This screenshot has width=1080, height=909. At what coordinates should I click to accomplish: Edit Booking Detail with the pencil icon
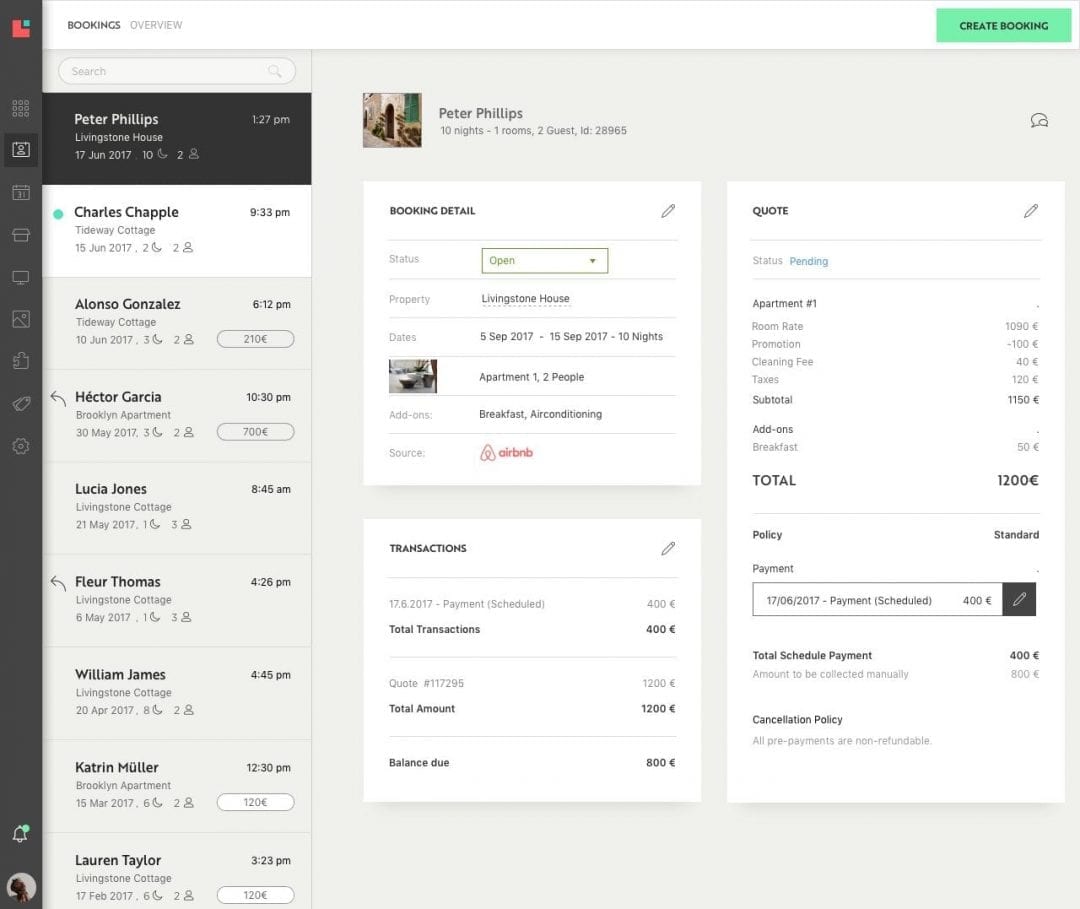click(x=668, y=211)
